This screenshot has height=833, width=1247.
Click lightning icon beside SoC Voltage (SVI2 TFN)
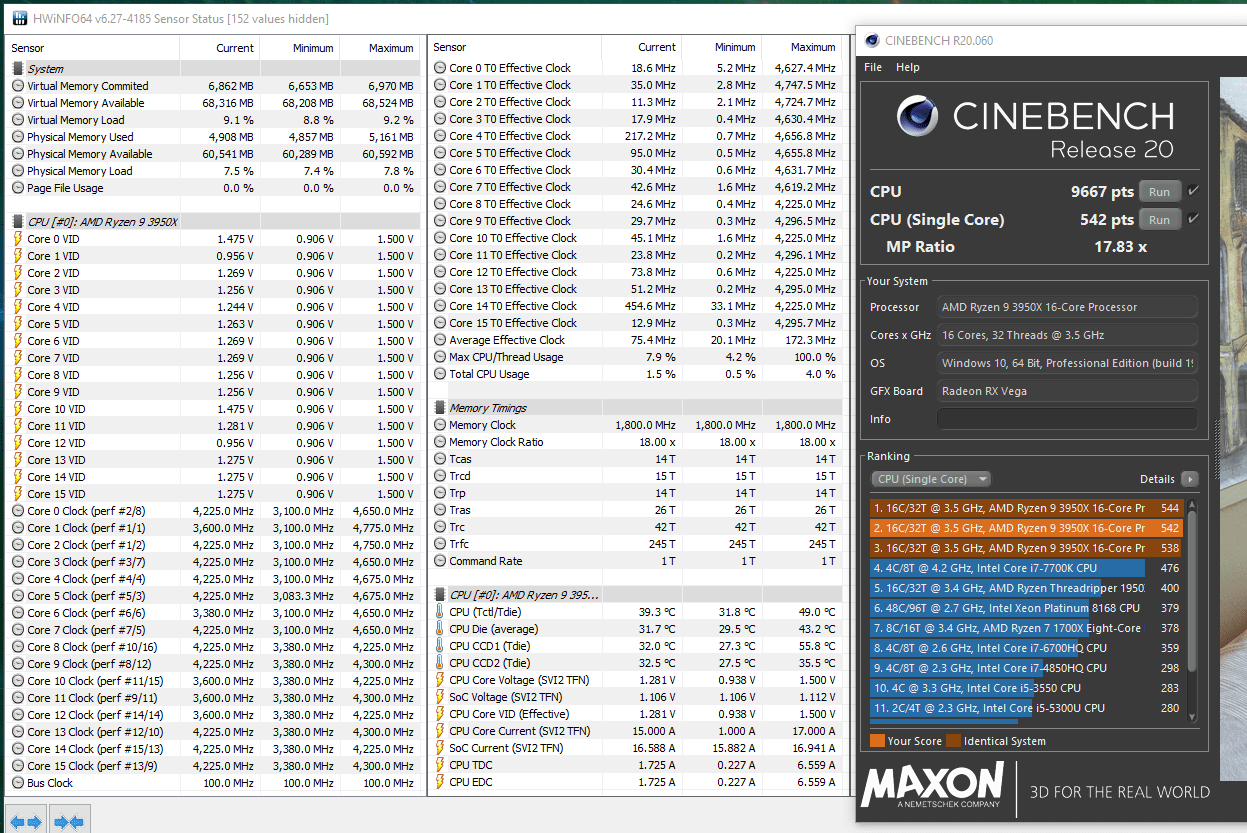point(441,697)
